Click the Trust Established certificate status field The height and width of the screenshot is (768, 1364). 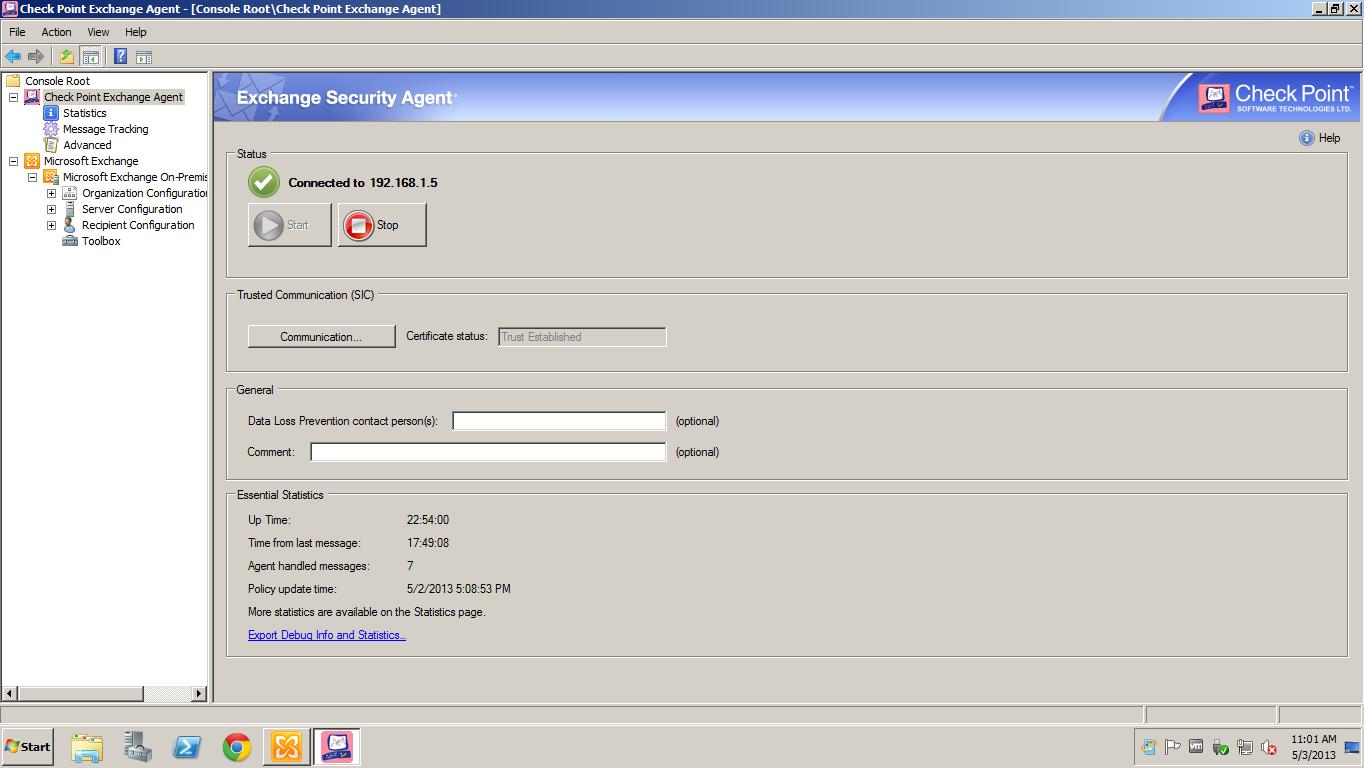coord(582,337)
